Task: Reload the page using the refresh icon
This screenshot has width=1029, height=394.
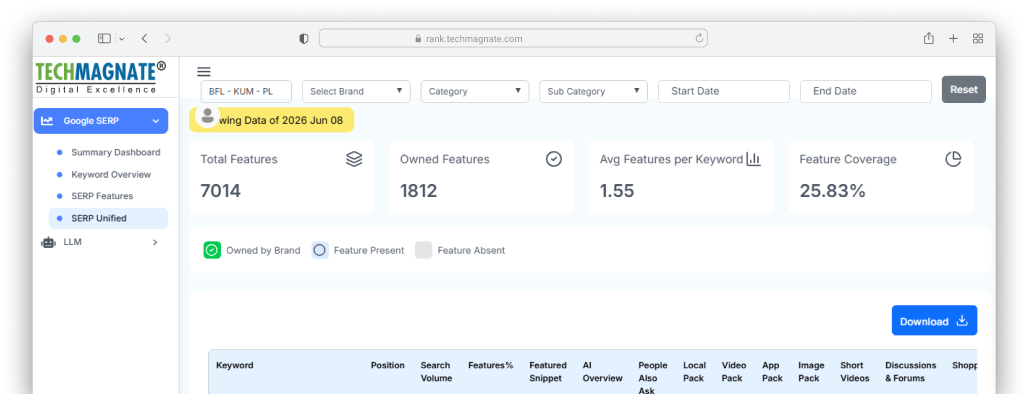Action: tap(700, 39)
